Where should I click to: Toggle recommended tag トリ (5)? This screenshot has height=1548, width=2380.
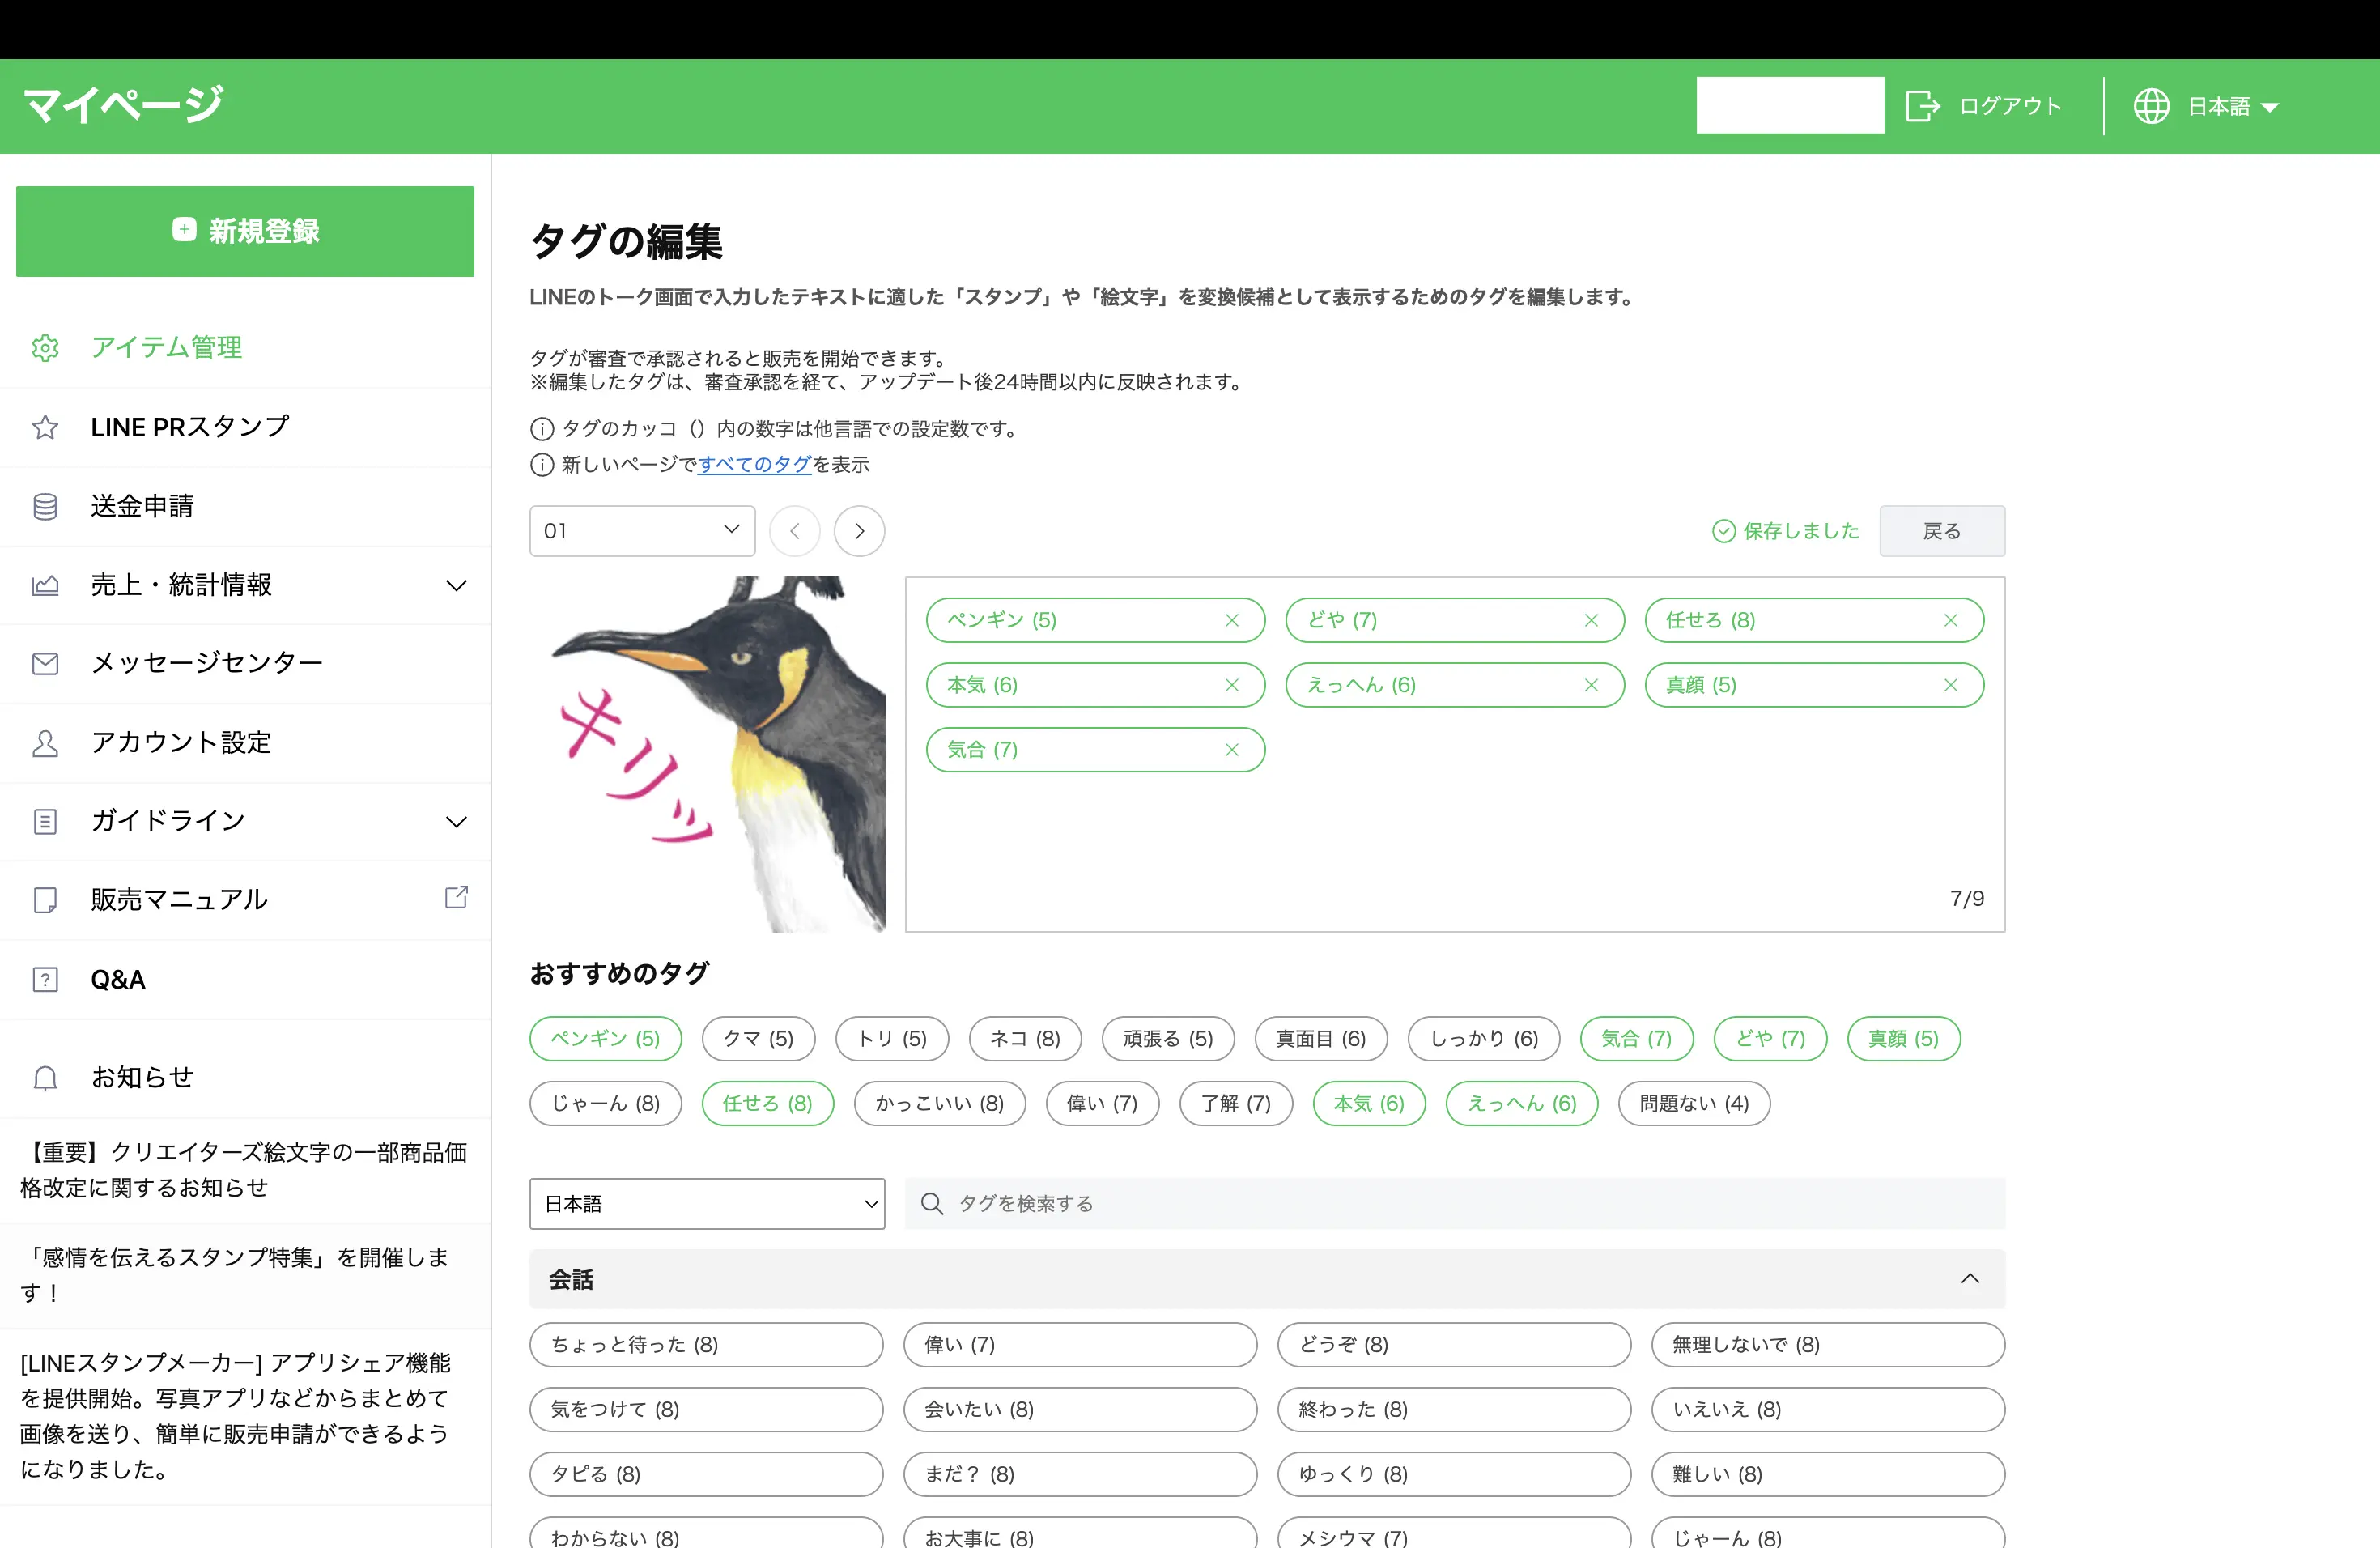tap(892, 1038)
